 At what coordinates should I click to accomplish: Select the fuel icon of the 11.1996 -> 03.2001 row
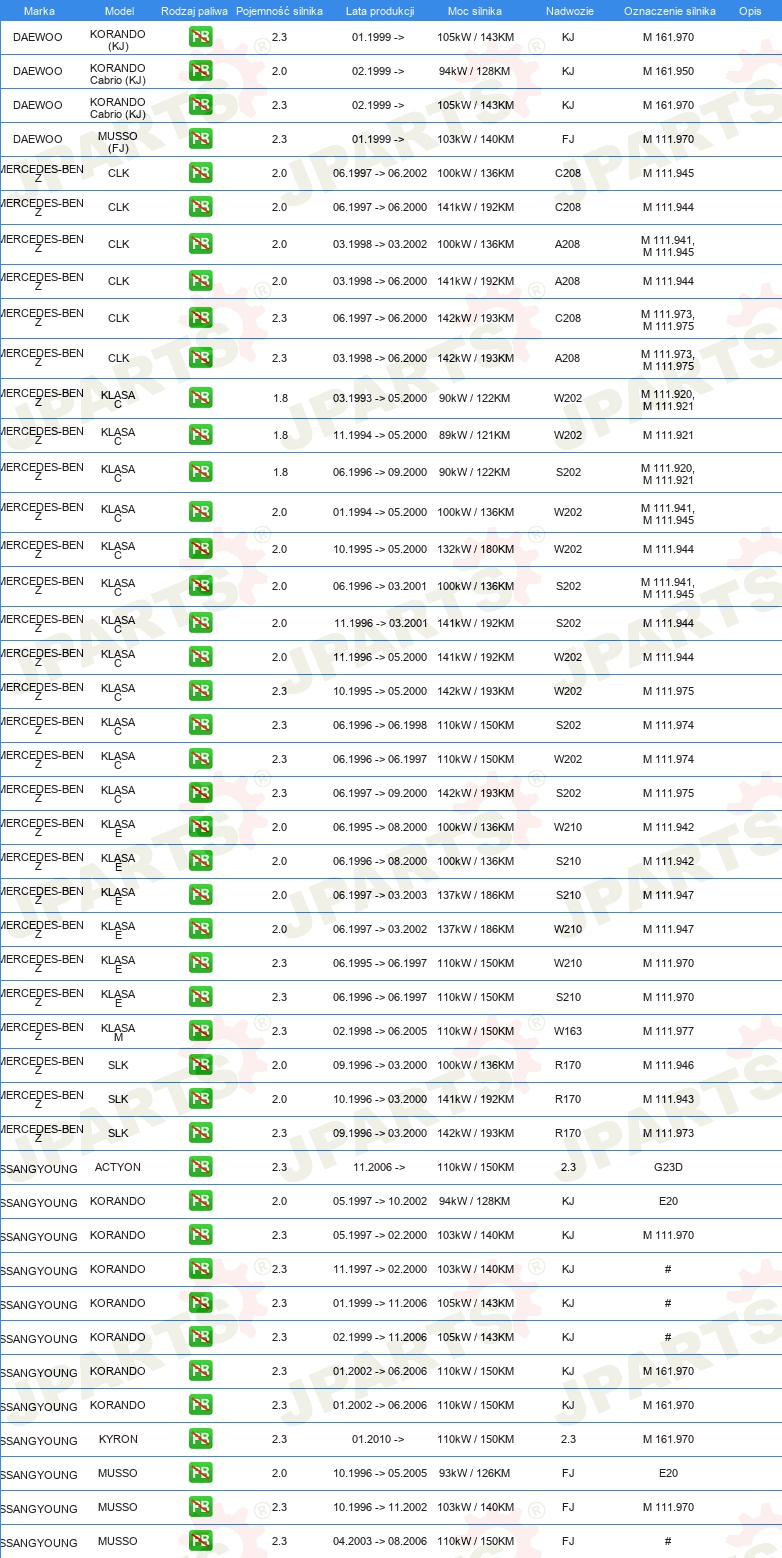click(x=201, y=623)
